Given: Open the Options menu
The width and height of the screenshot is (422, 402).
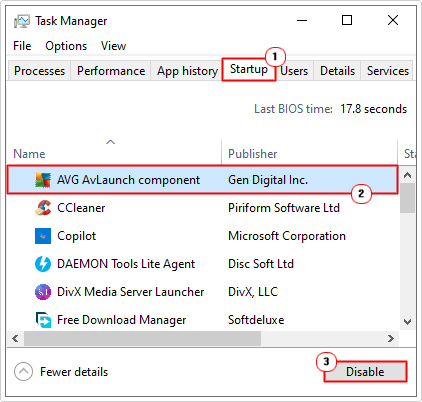Looking at the screenshot, I should [x=66, y=46].
